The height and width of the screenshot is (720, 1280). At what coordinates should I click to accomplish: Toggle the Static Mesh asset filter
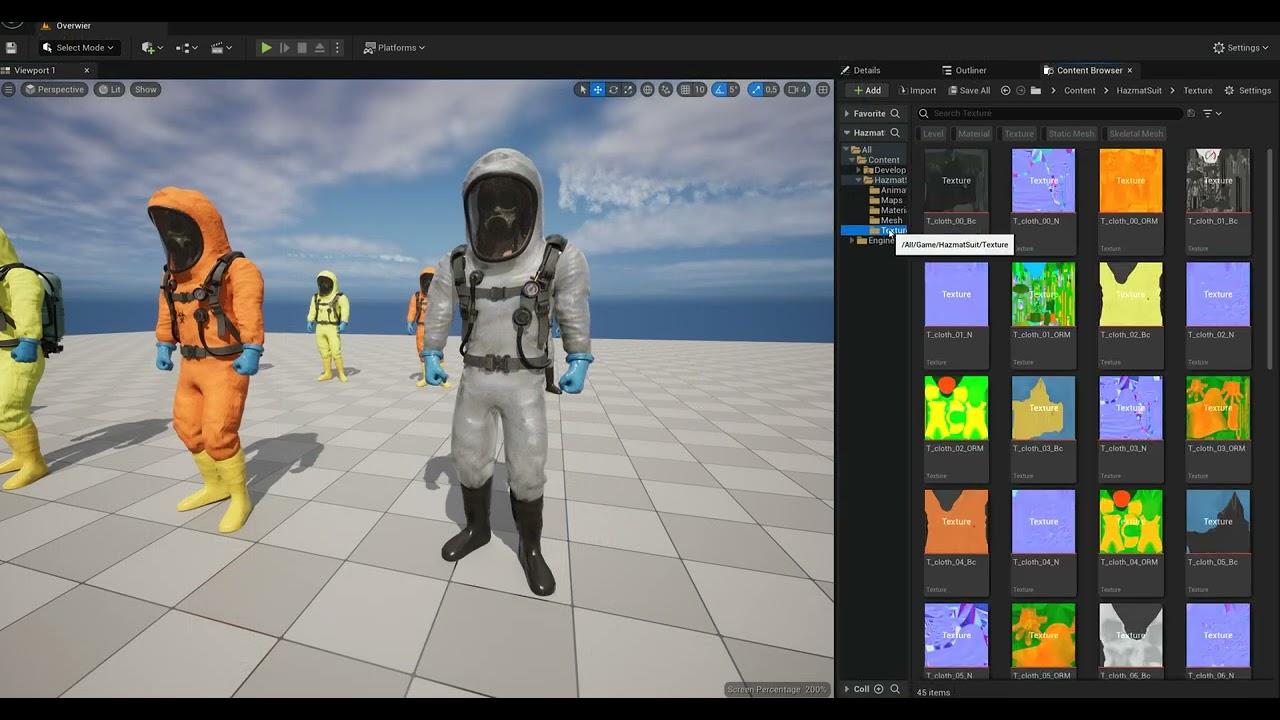(x=1071, y=133)
